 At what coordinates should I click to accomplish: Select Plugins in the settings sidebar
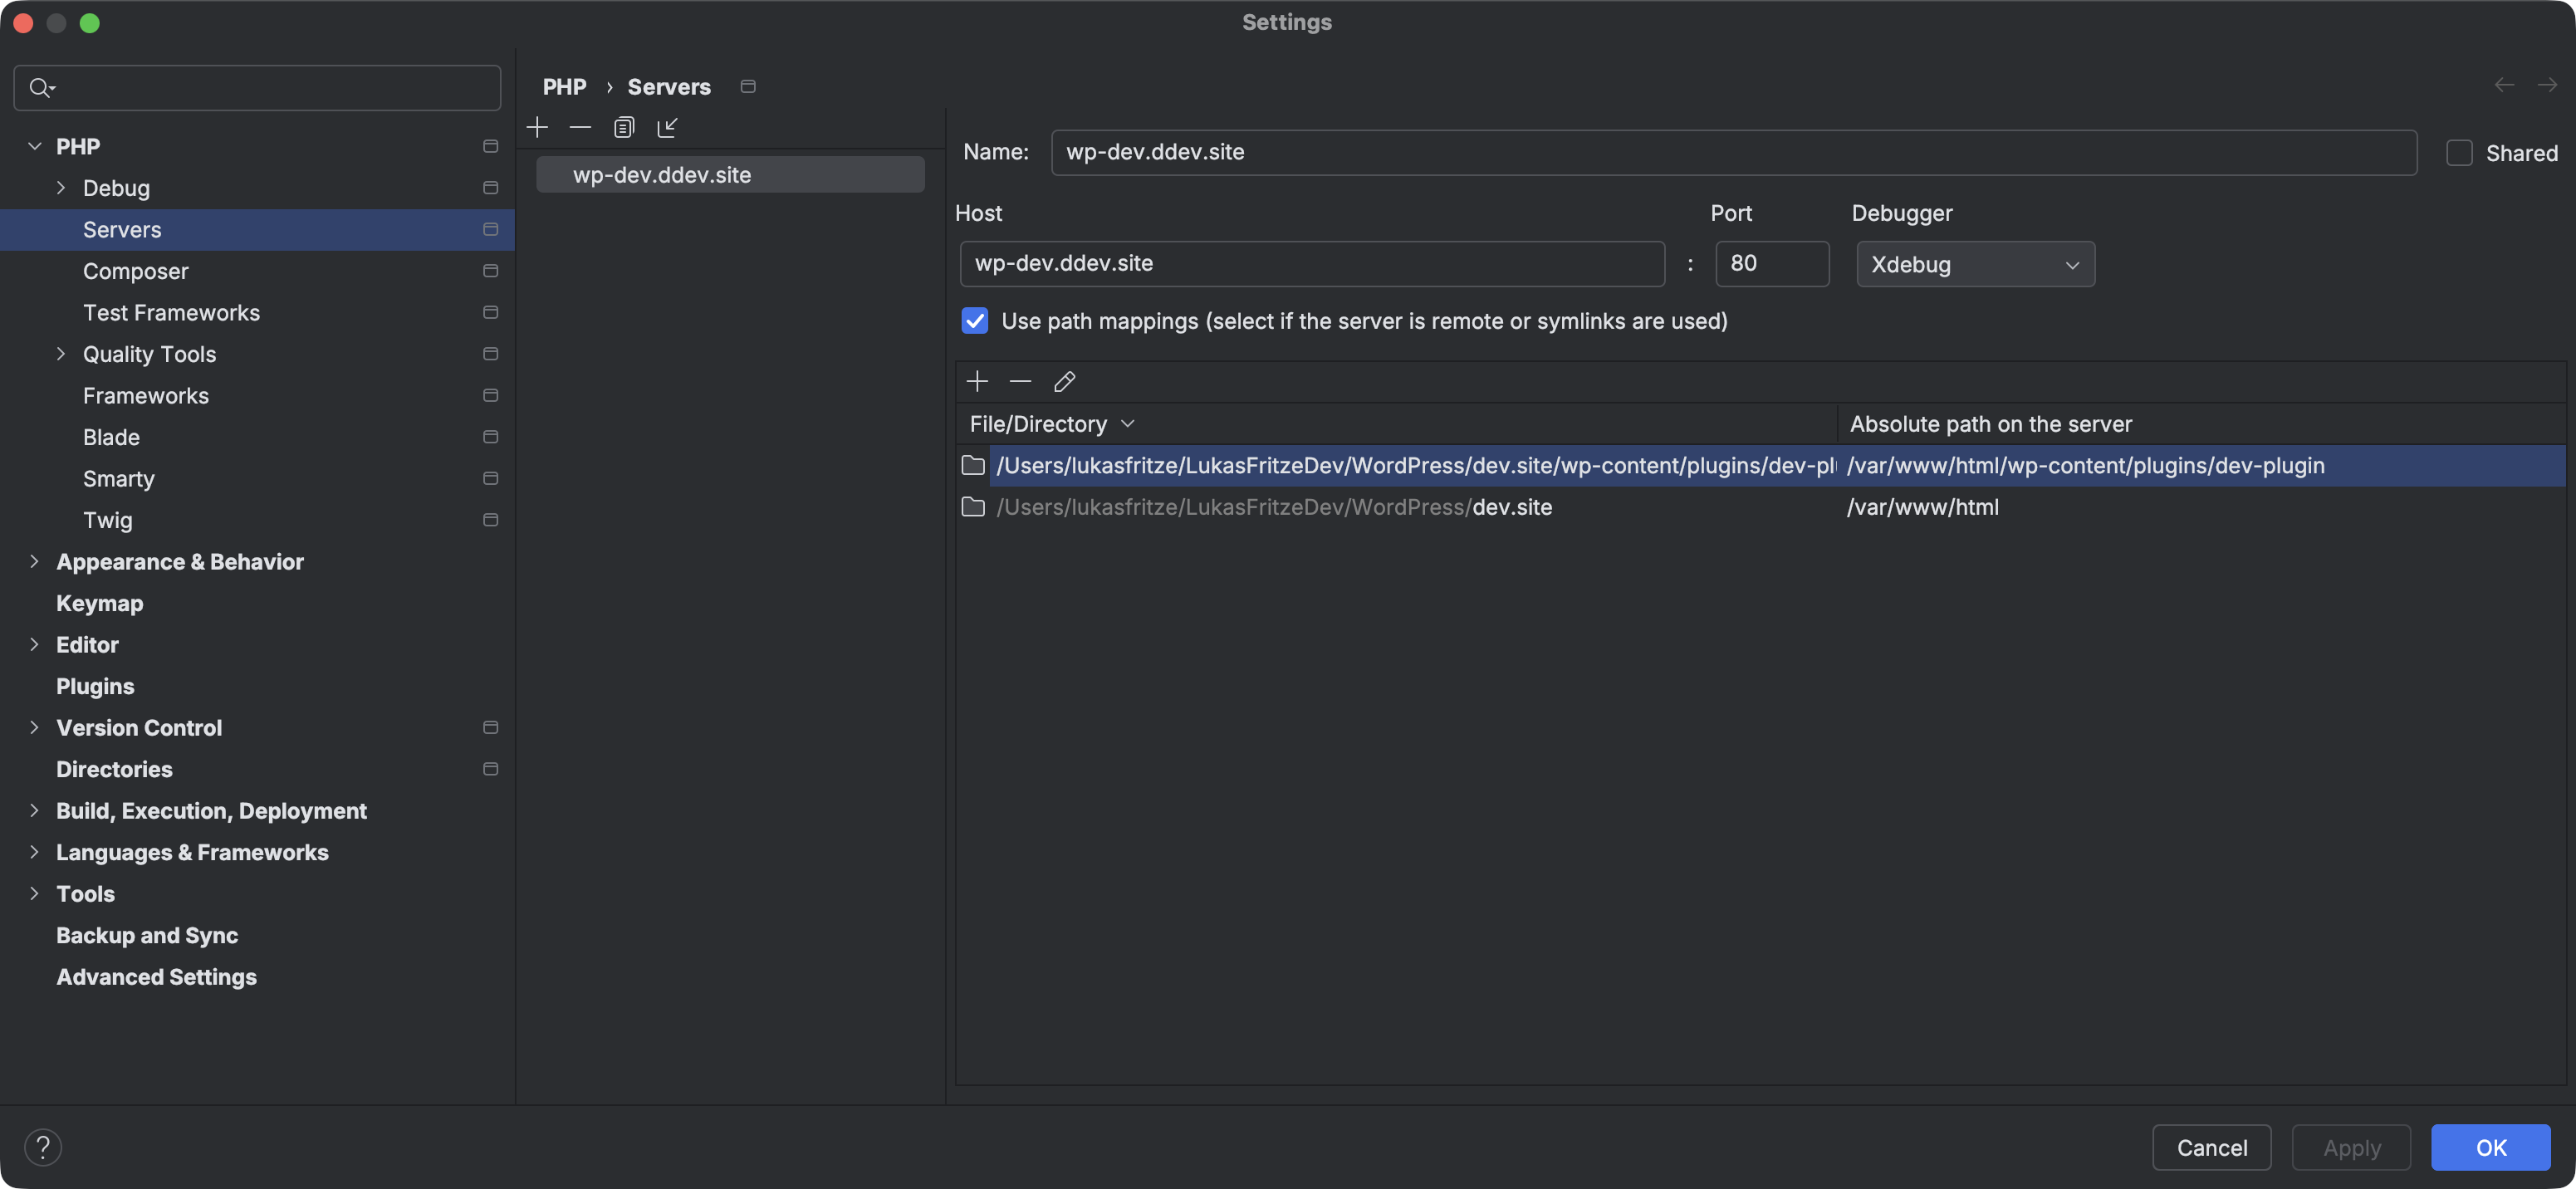tap(94, 686)
